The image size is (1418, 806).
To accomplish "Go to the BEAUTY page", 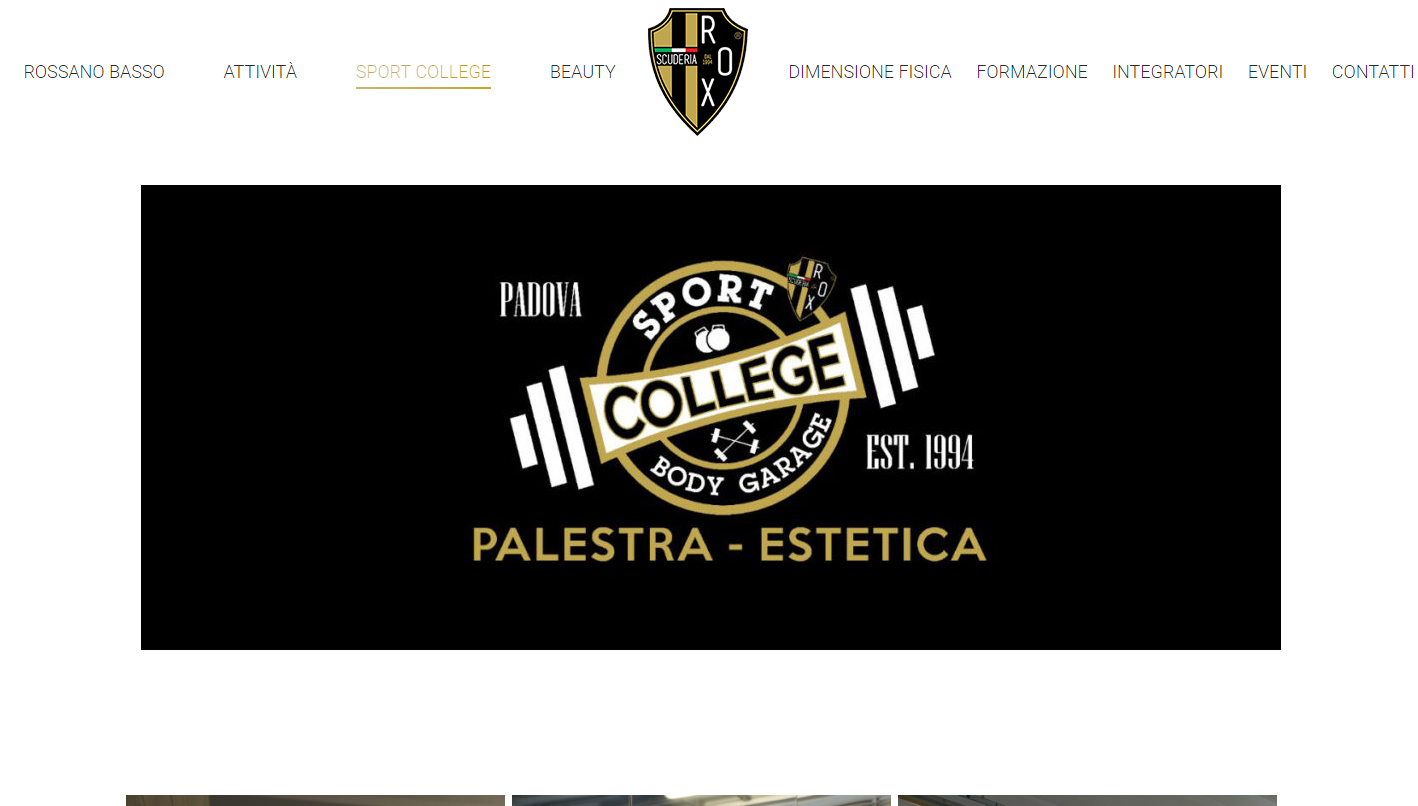I will pyautogui.click(x=583, y=72).
